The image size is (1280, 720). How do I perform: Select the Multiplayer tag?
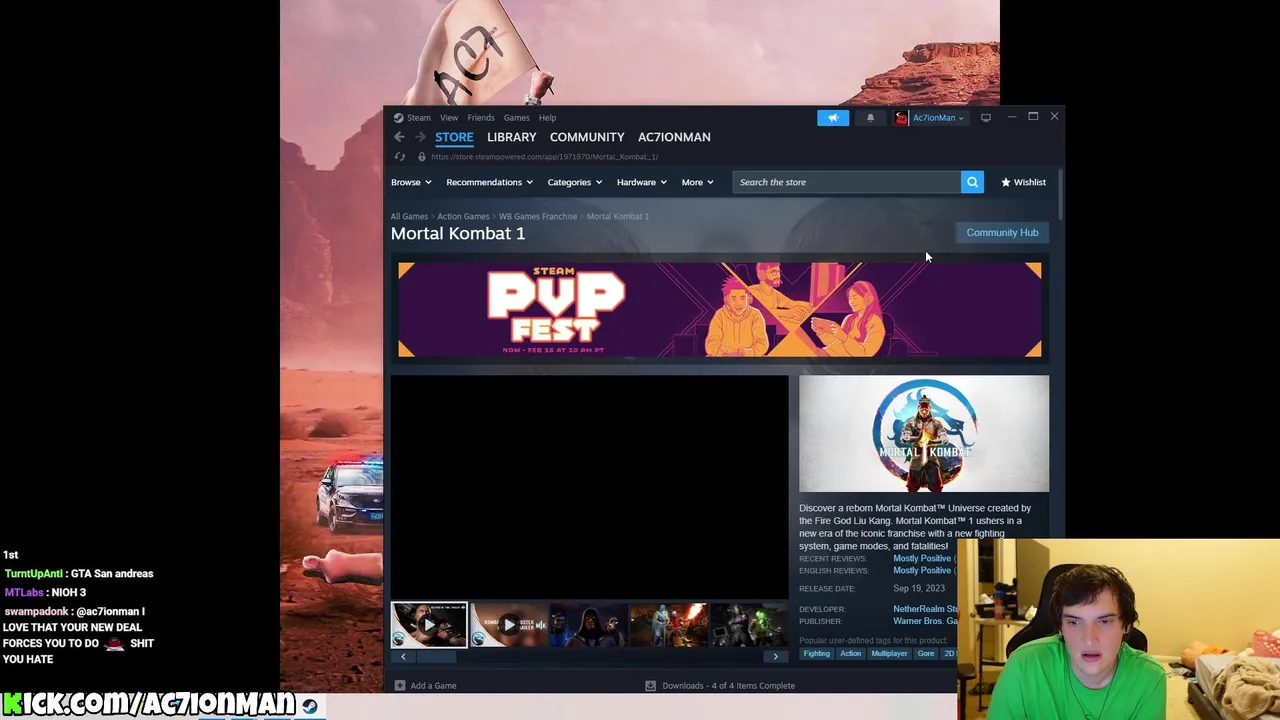[x=889, y=654]
